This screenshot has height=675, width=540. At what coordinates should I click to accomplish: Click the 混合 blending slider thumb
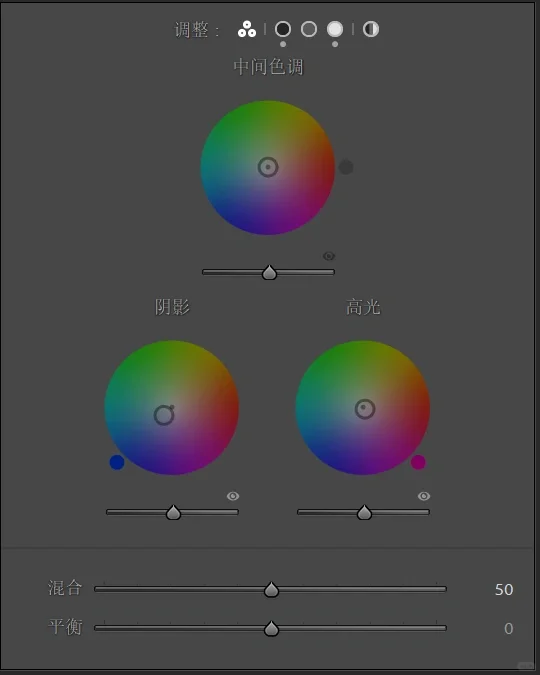coord(271,589)
